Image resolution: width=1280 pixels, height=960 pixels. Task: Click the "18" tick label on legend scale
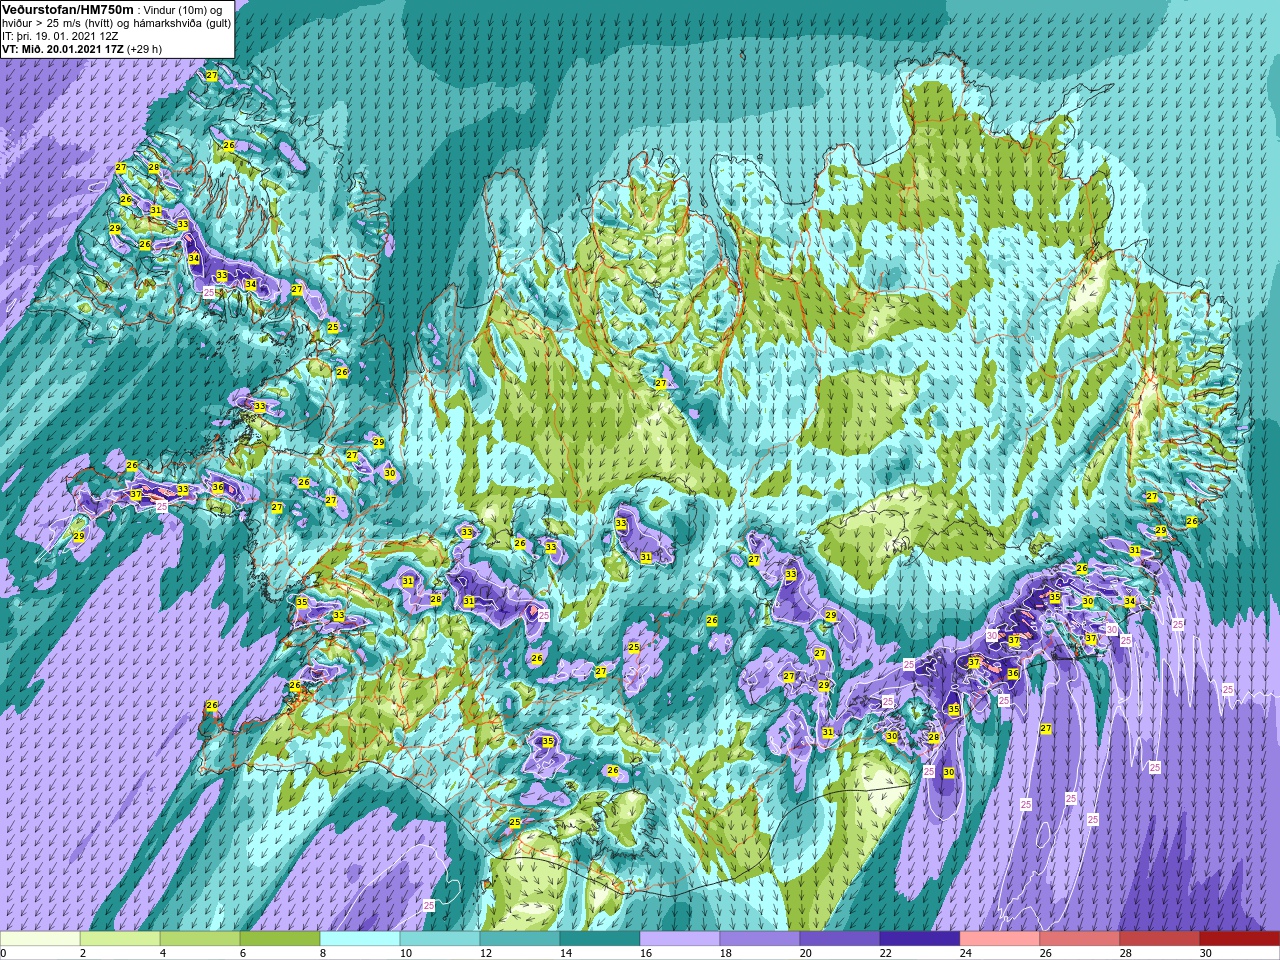pyautogui.click(x=726, y=954)
